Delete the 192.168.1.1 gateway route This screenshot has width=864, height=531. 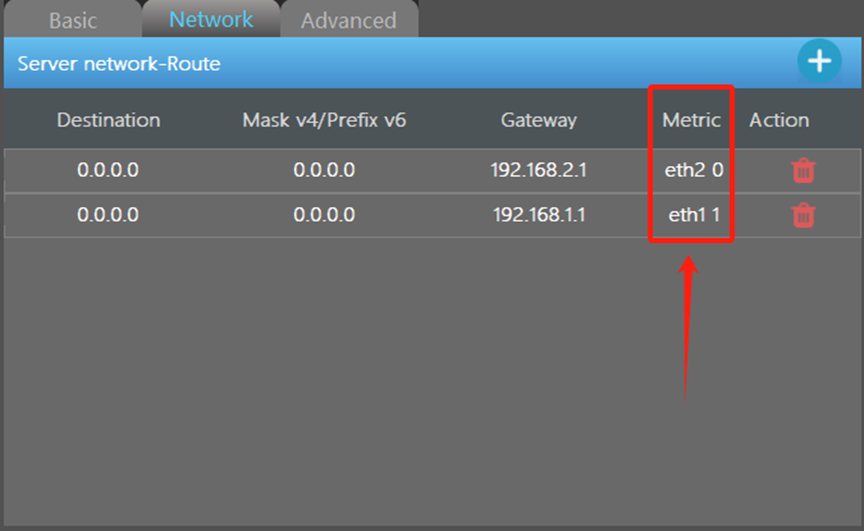click(x=803, y=215)
